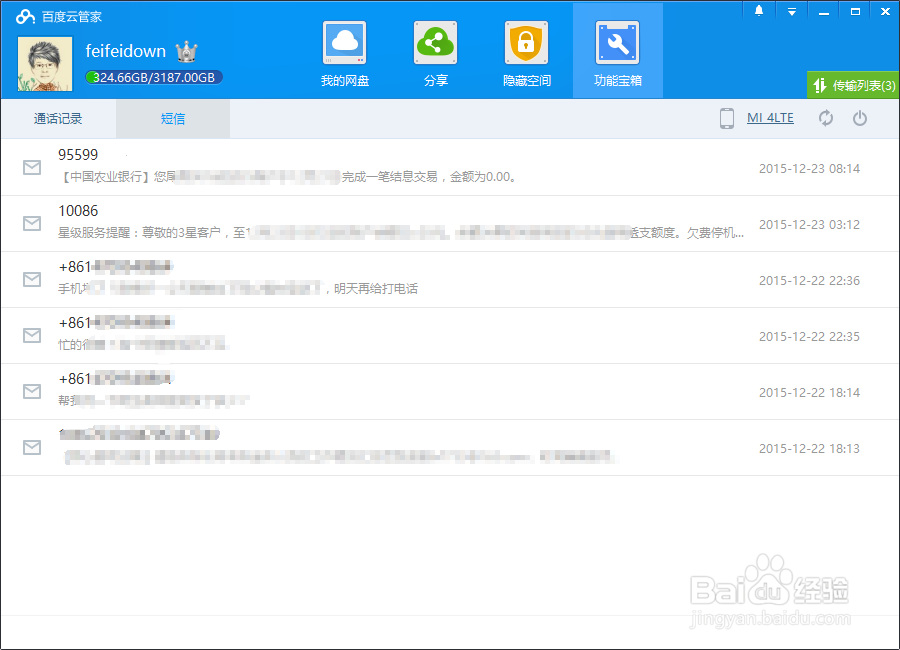This screenshot has width=900, height=650.
Task: Maximize the 百度云管家 window
Action: 855,11
